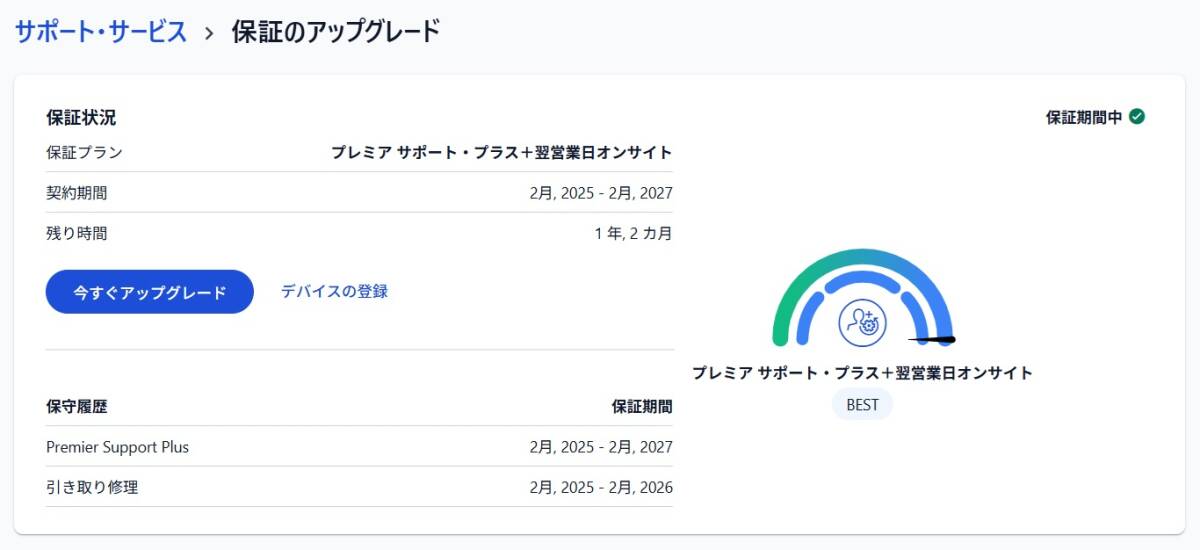Click the 保証のアップグレード page title
The width and height of the screenshot is (1200, 550).
(x=336, y=31)
